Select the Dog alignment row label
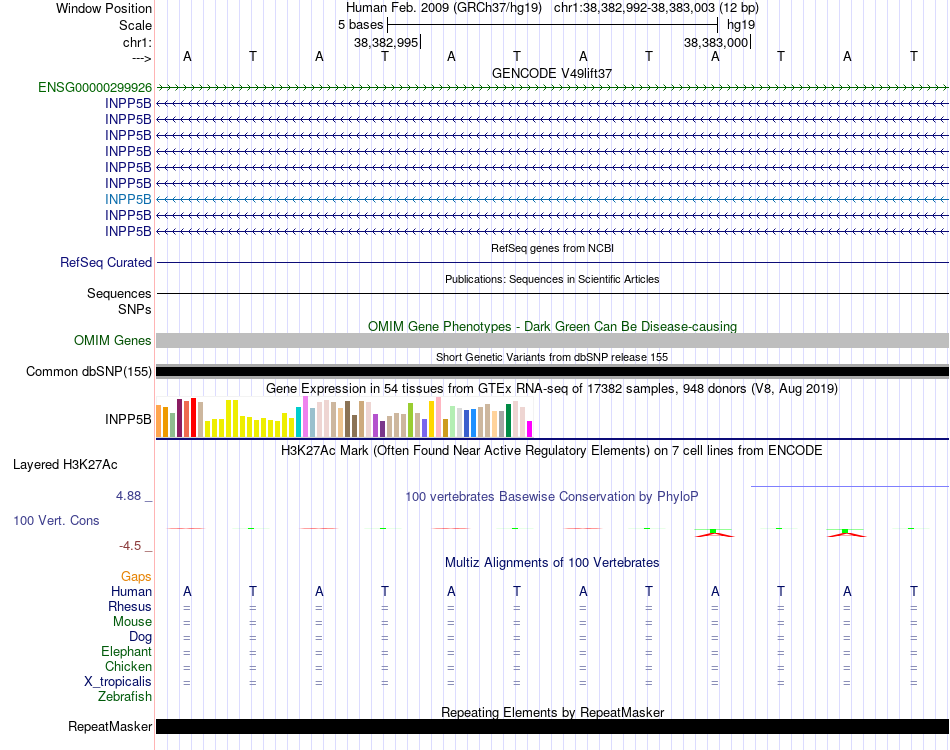Image resolution: width=950 pixels, height=750 pixels. 140,637
